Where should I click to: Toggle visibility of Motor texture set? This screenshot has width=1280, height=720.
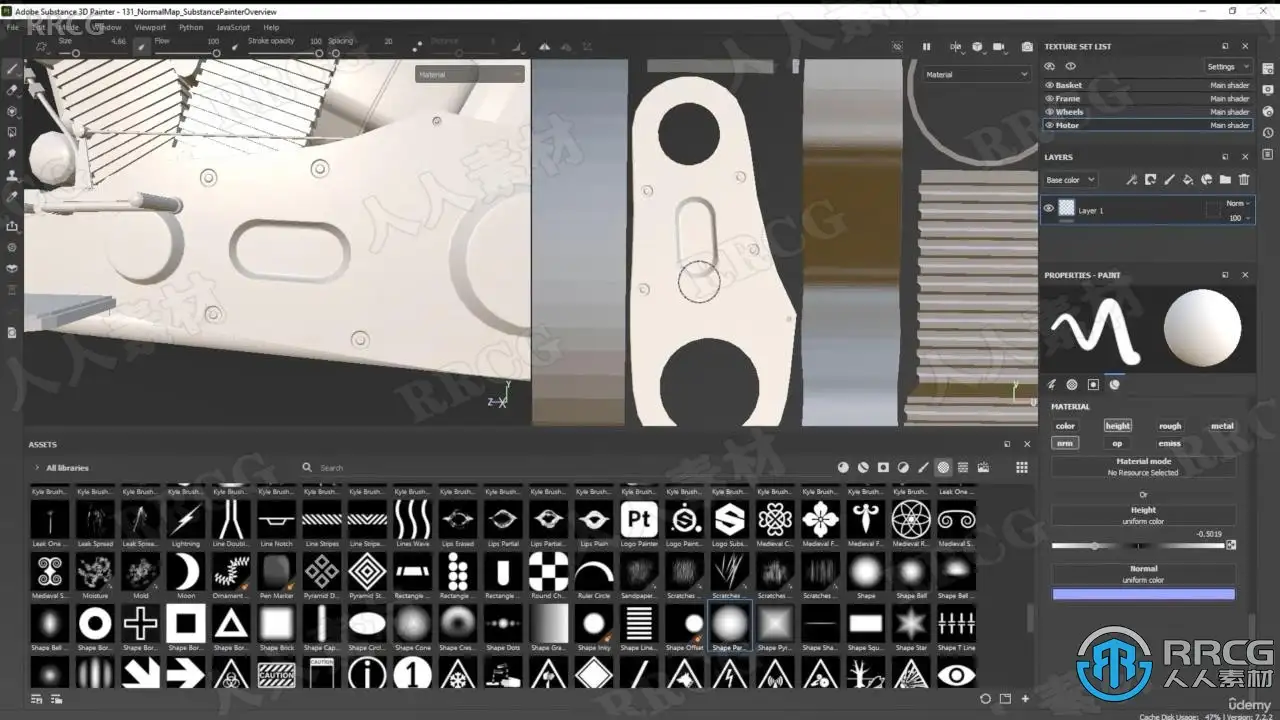1050,125
